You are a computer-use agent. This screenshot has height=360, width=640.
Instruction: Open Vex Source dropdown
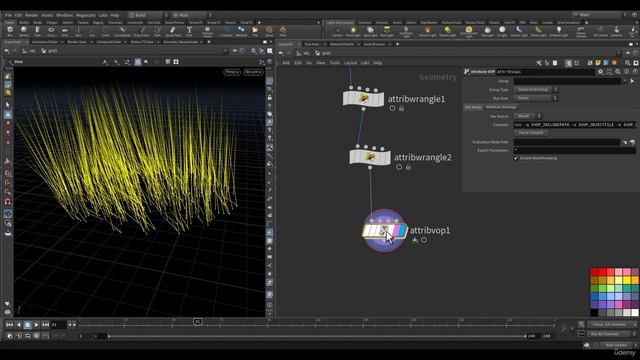(527, 116)
